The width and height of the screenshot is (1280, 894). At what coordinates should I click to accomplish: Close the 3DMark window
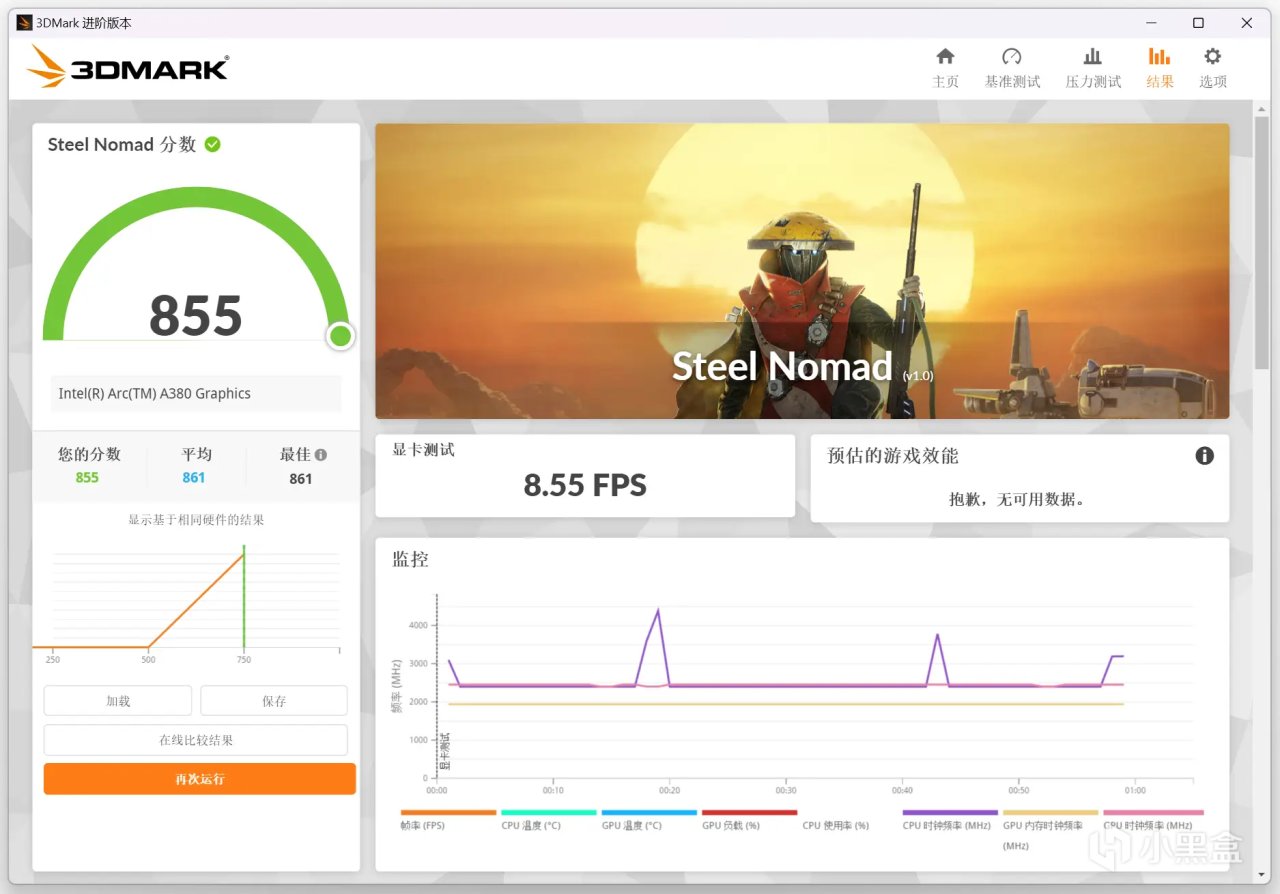tap(1246, 23)
